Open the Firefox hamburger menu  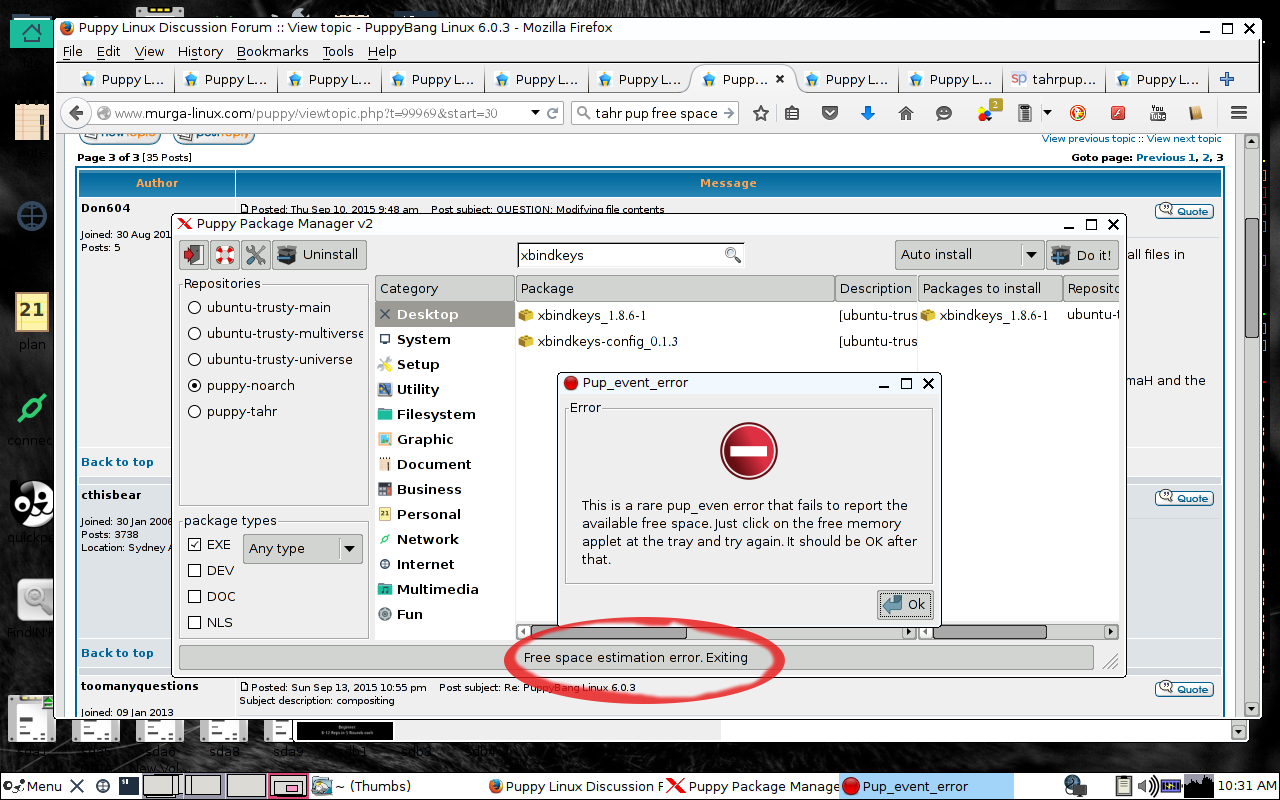(x=1239, y=113)
